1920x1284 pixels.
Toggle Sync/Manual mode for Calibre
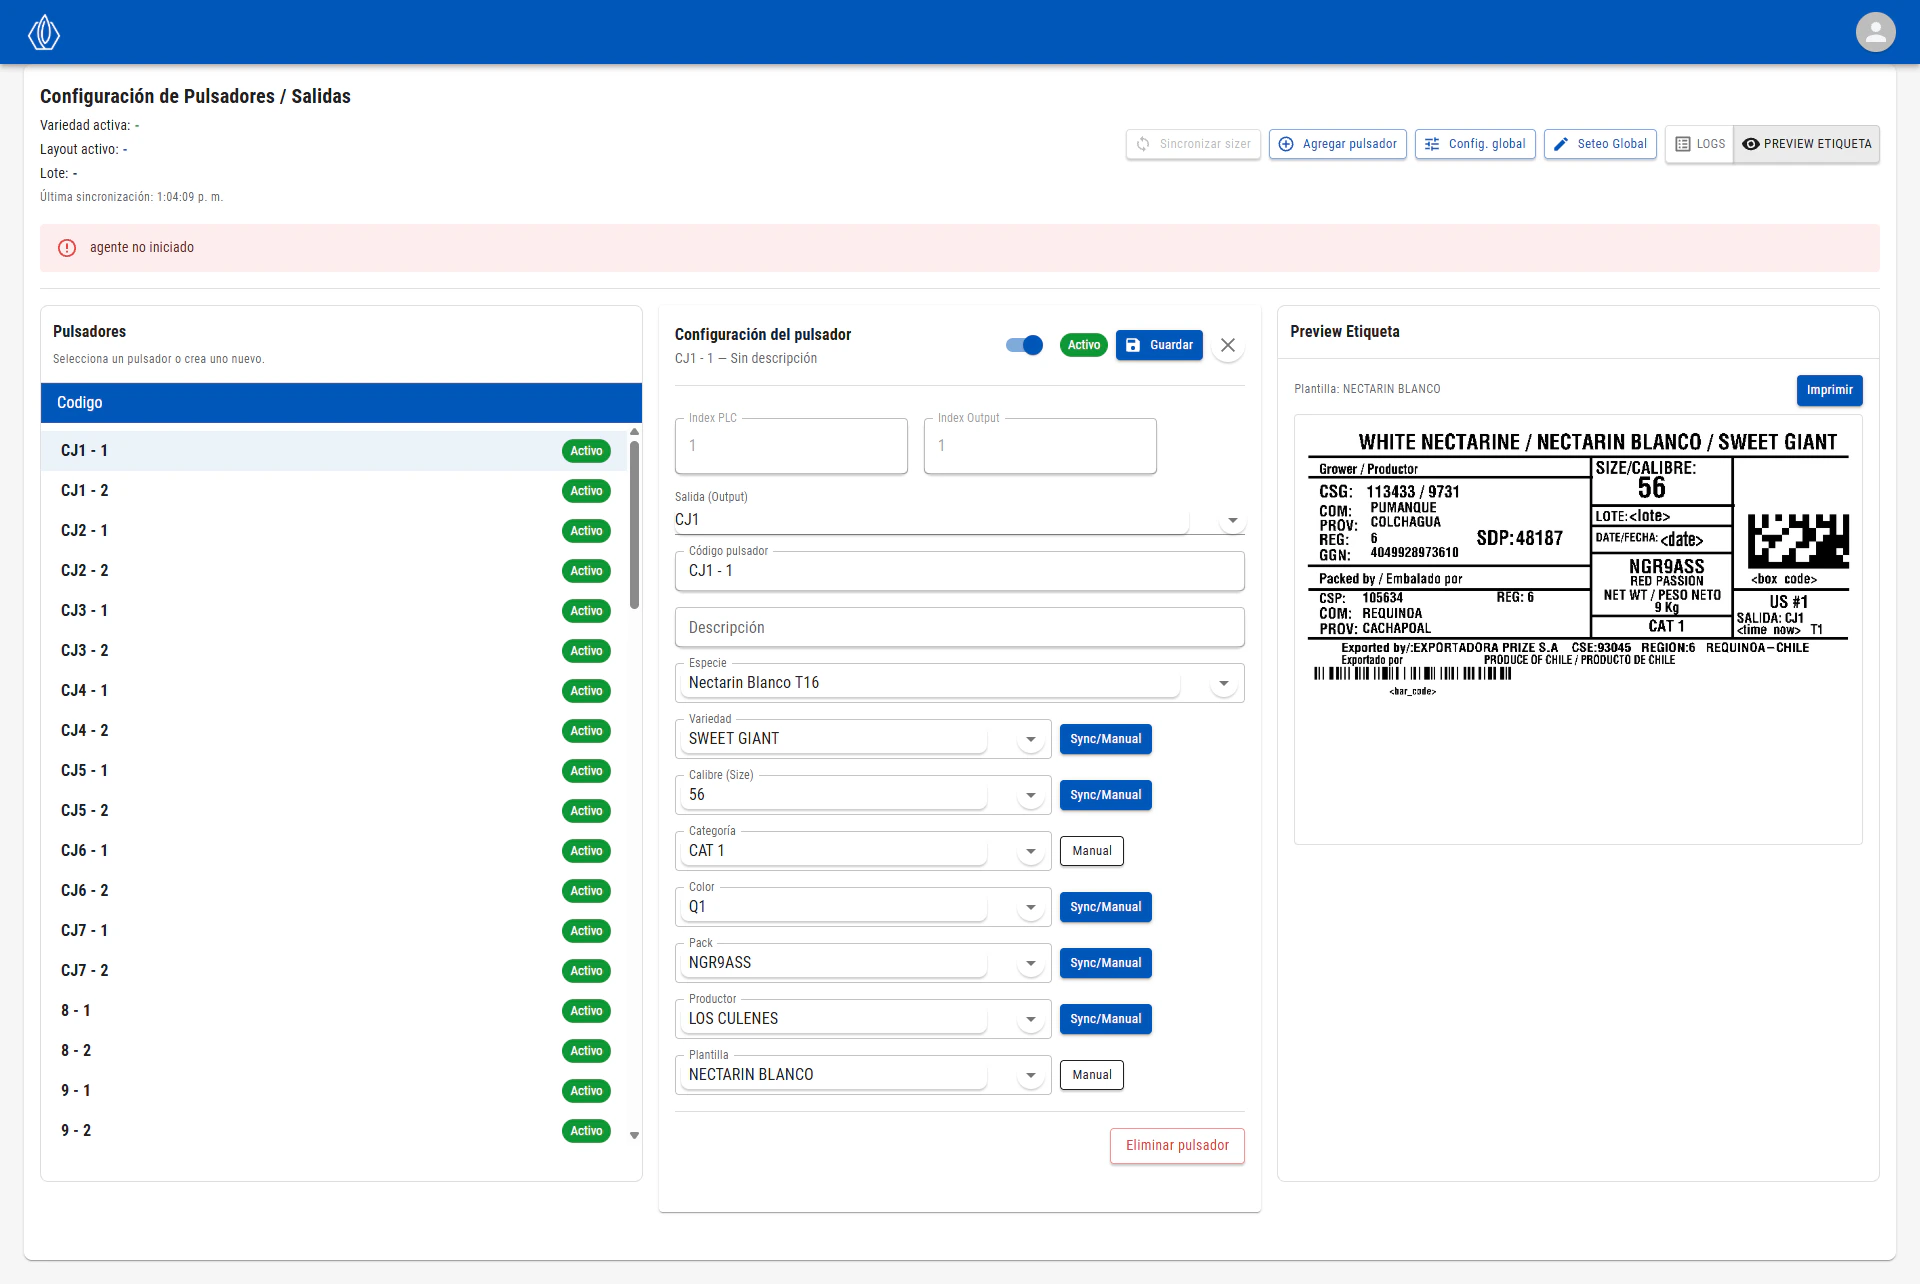pyautogui.click(x=1105, y=795)
